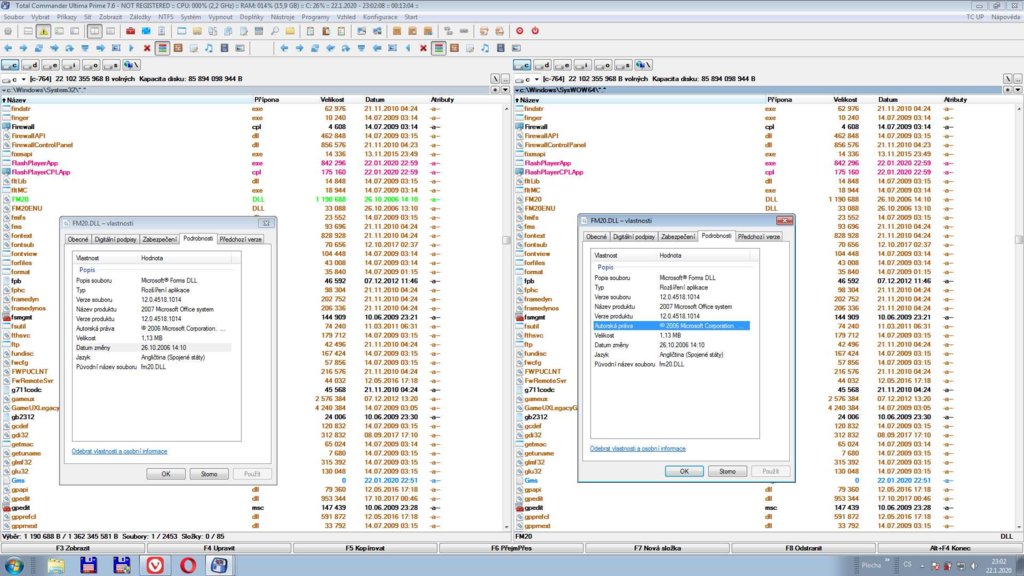Click Odebrat vlastnosti link in left dialog

(x=119, y=452)
